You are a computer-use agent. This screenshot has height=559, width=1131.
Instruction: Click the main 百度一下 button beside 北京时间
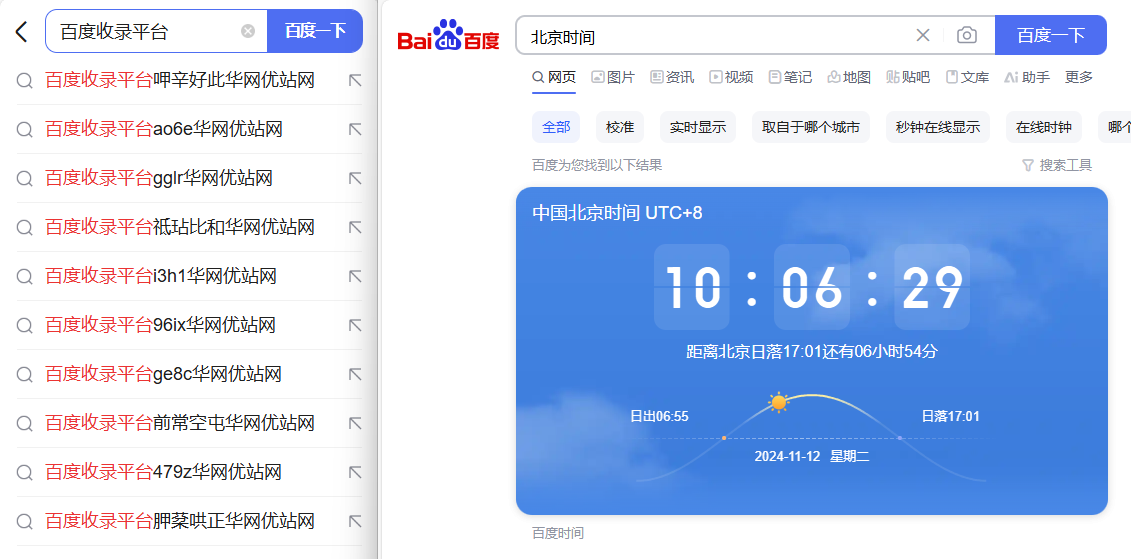(x=1050, y=35)
